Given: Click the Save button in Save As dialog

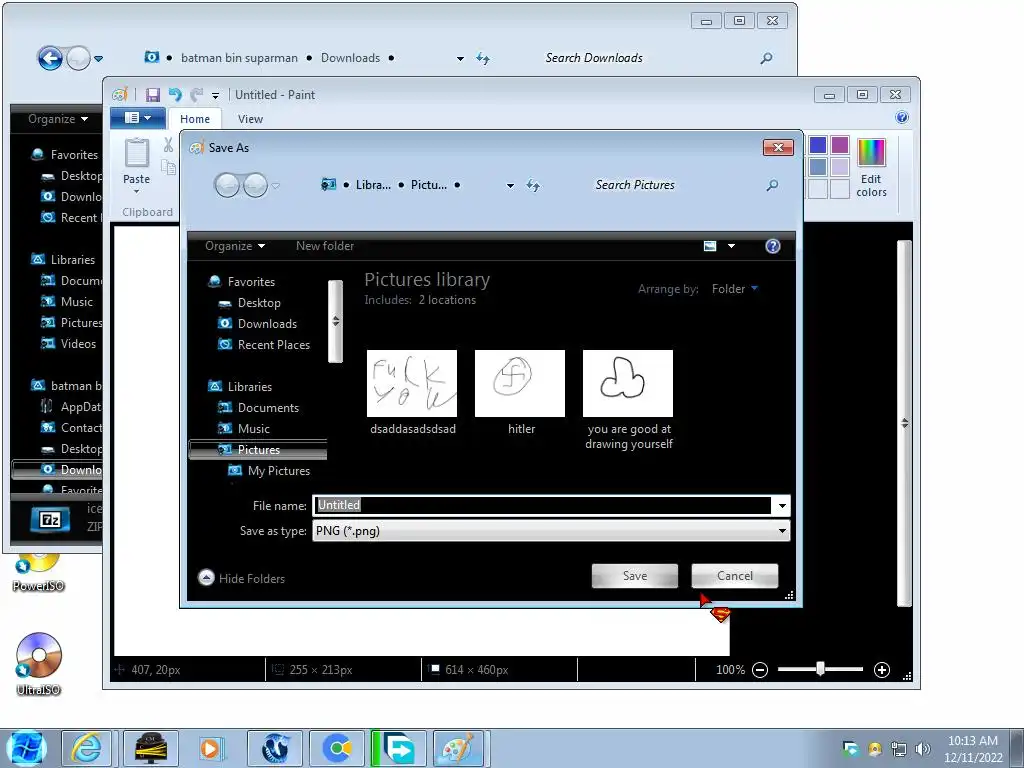Looking at the screenshot, I should (634, 575).
